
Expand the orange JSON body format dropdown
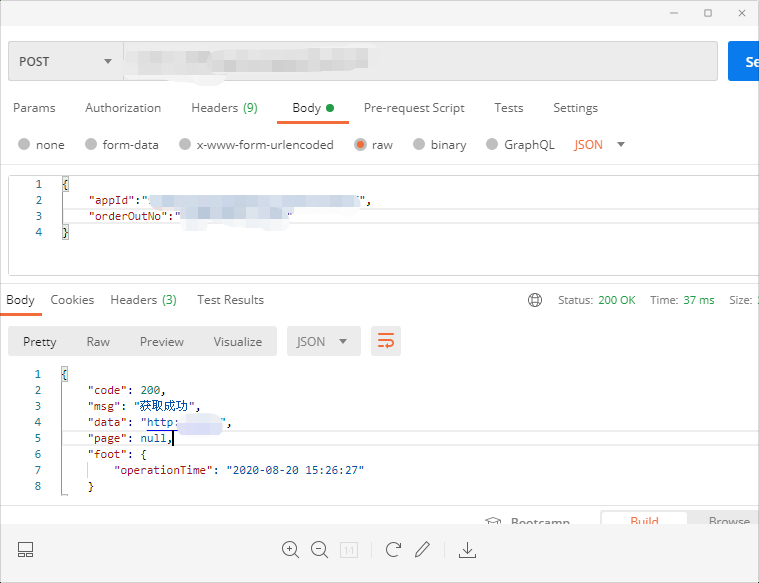click(599, 145)
